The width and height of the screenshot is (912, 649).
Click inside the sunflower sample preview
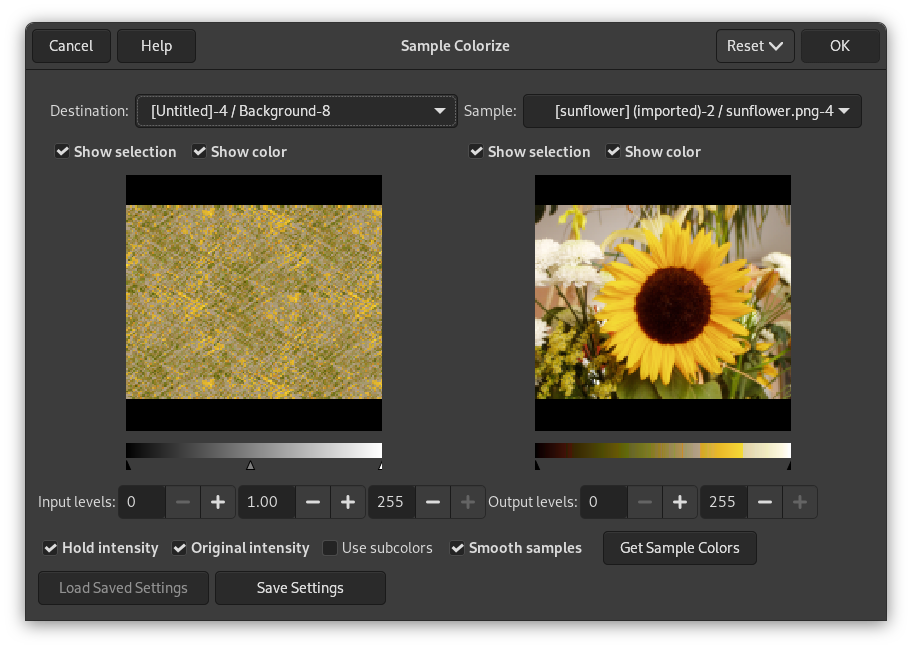coord(663,300)
